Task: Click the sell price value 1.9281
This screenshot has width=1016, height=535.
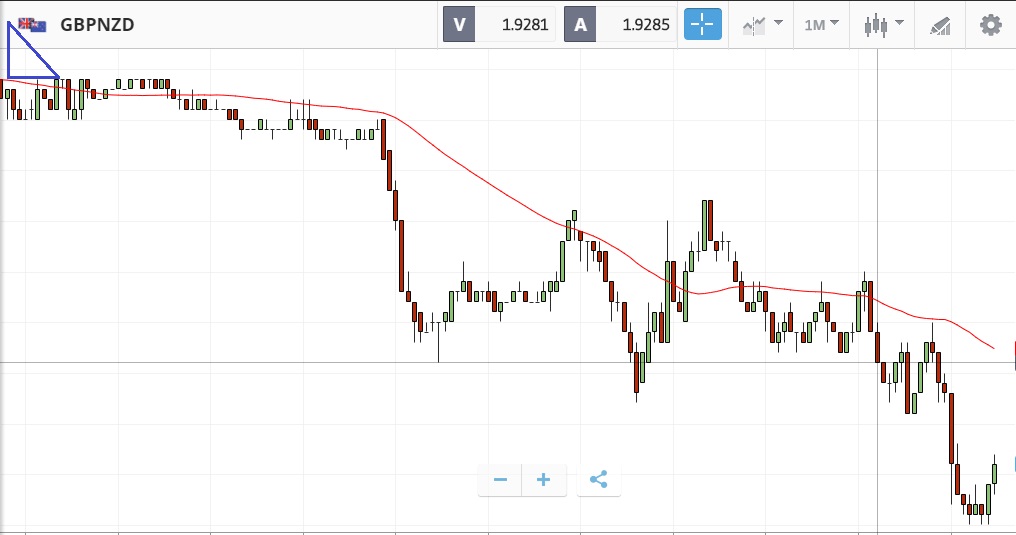Action: pyautogui.click(x=525, y=25)
